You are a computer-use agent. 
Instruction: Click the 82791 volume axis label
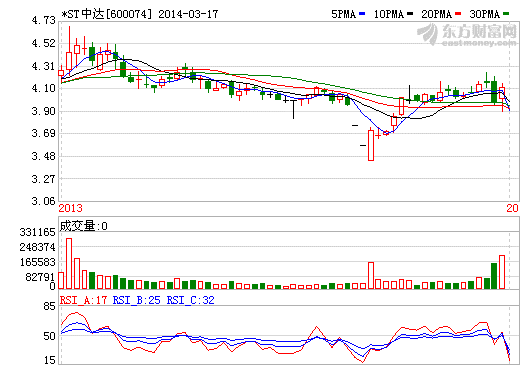pyautogui.click(x=40, y=277)
